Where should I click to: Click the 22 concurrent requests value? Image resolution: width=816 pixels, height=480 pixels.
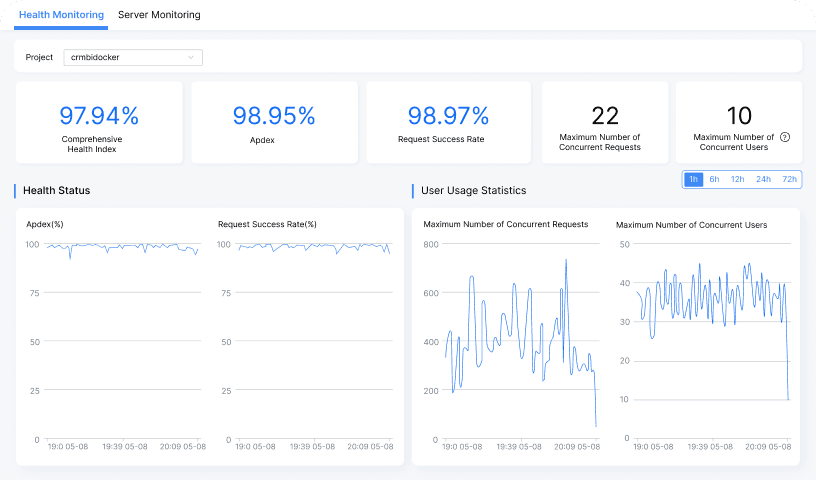pyautogui.click(x=605, y=116)
